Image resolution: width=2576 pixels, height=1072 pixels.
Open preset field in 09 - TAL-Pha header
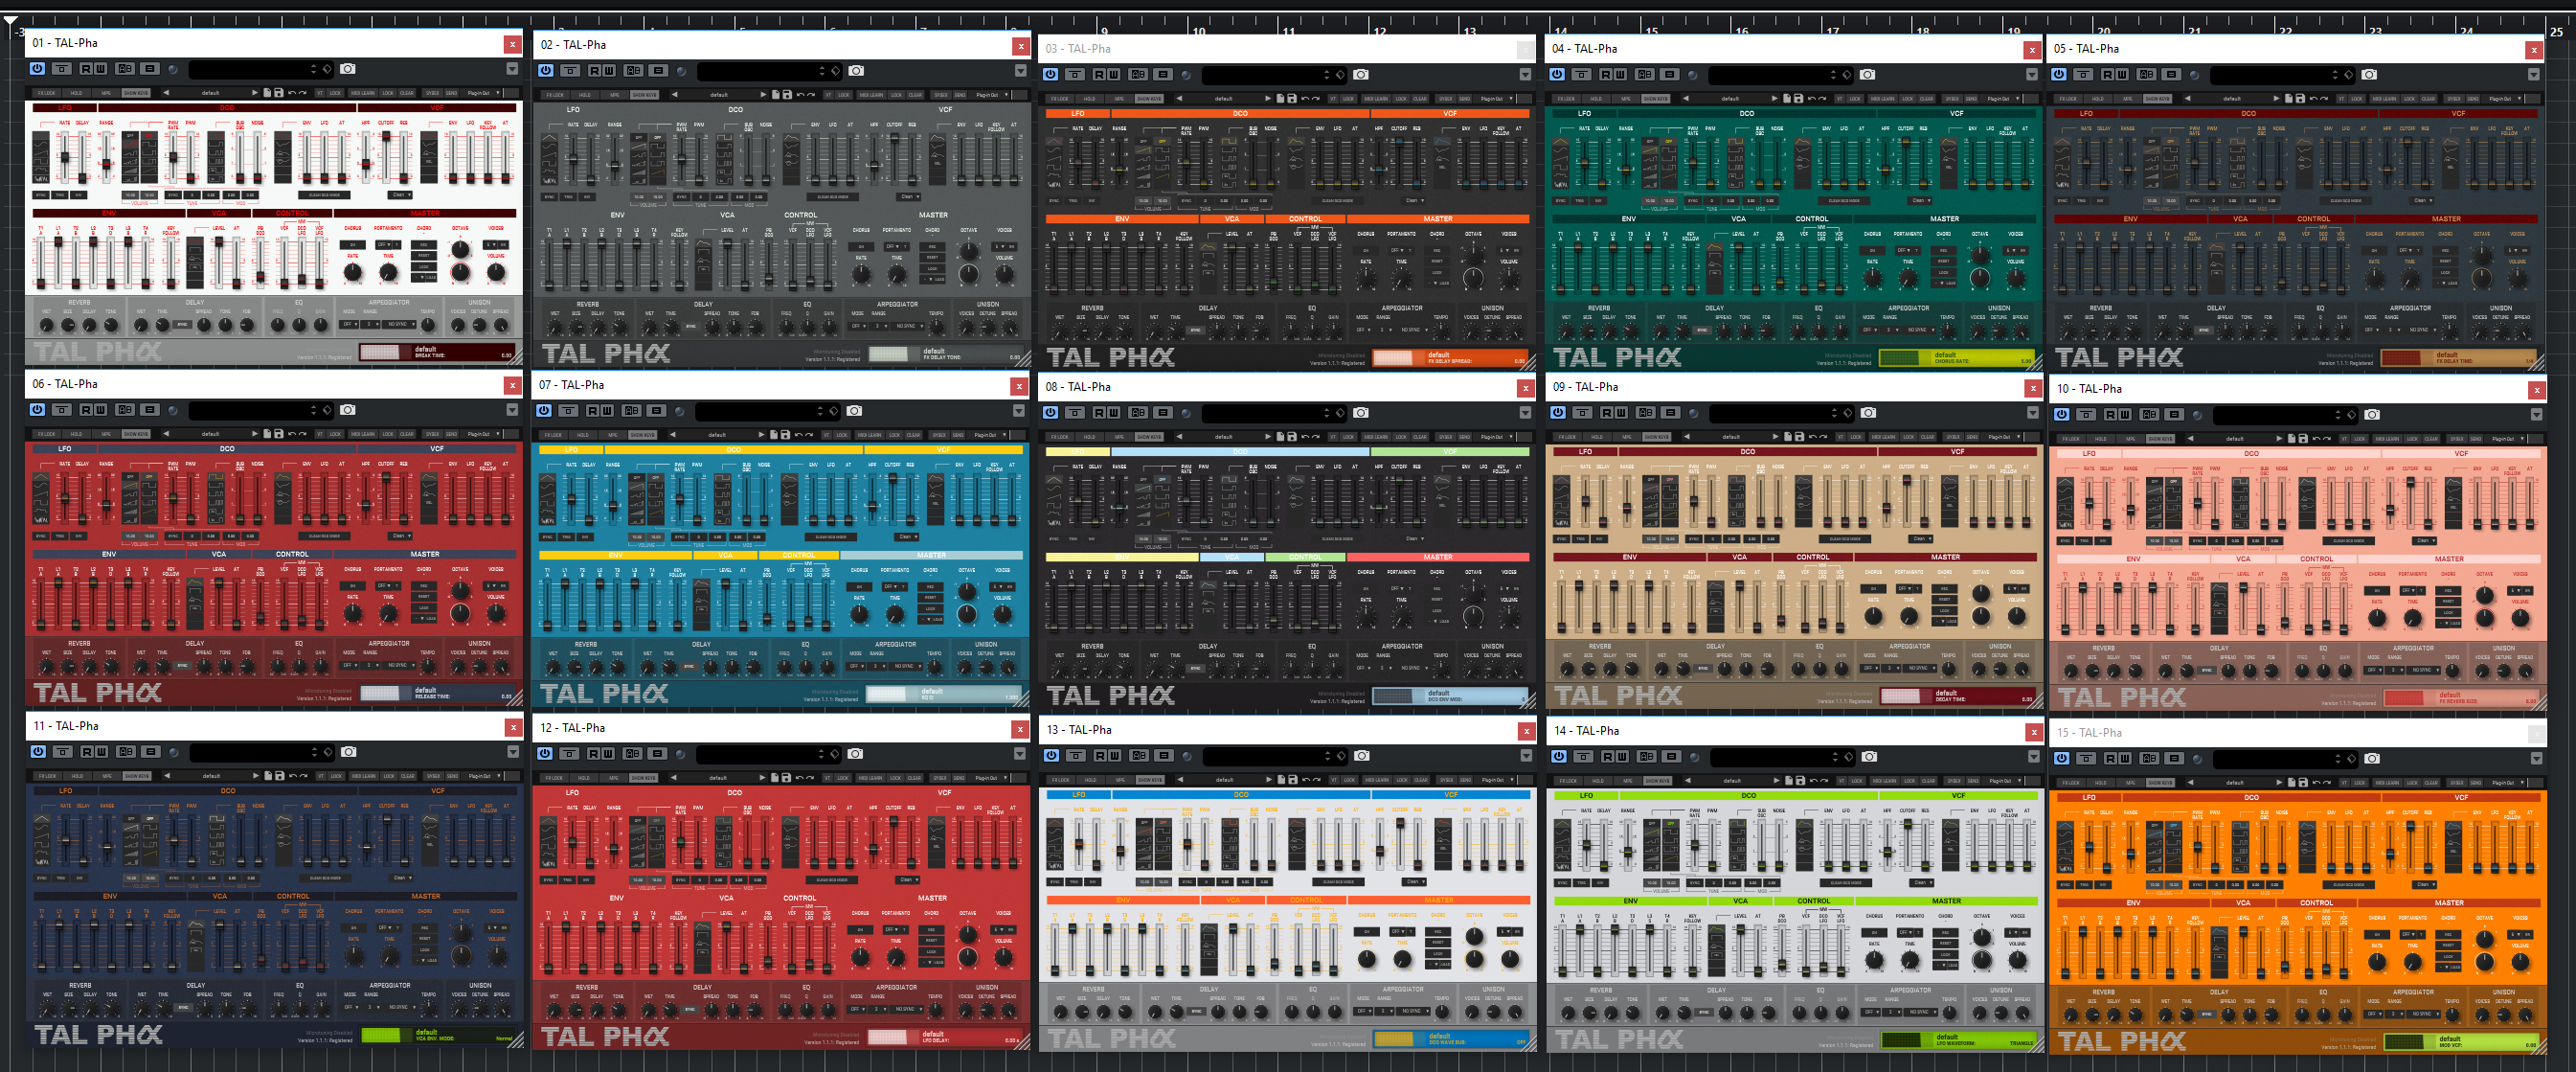point(1782,413)
